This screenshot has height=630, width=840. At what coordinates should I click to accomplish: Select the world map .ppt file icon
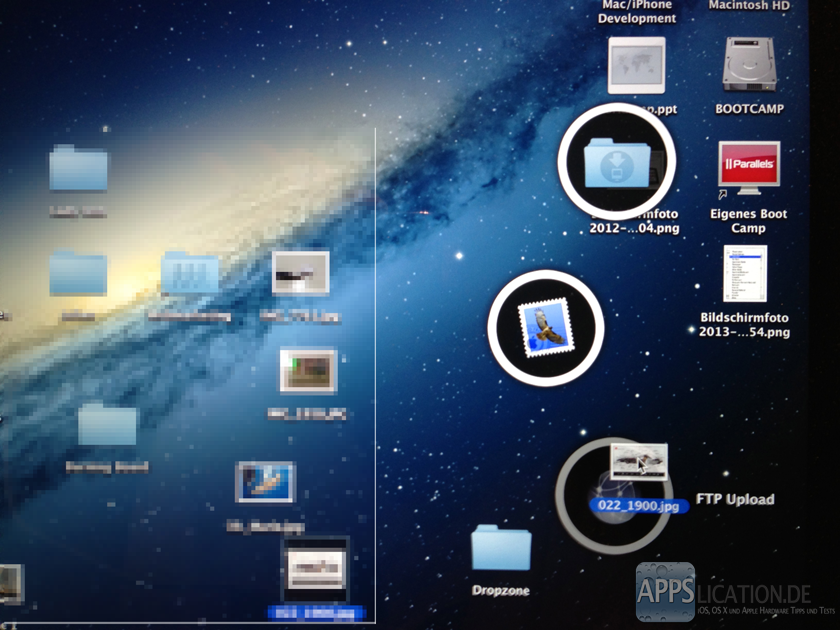(x=636, y=65)
